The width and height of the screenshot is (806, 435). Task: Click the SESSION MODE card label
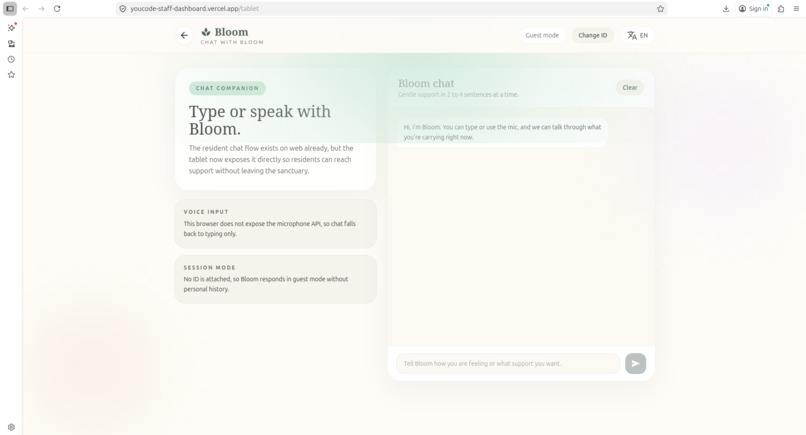(209, 267)
